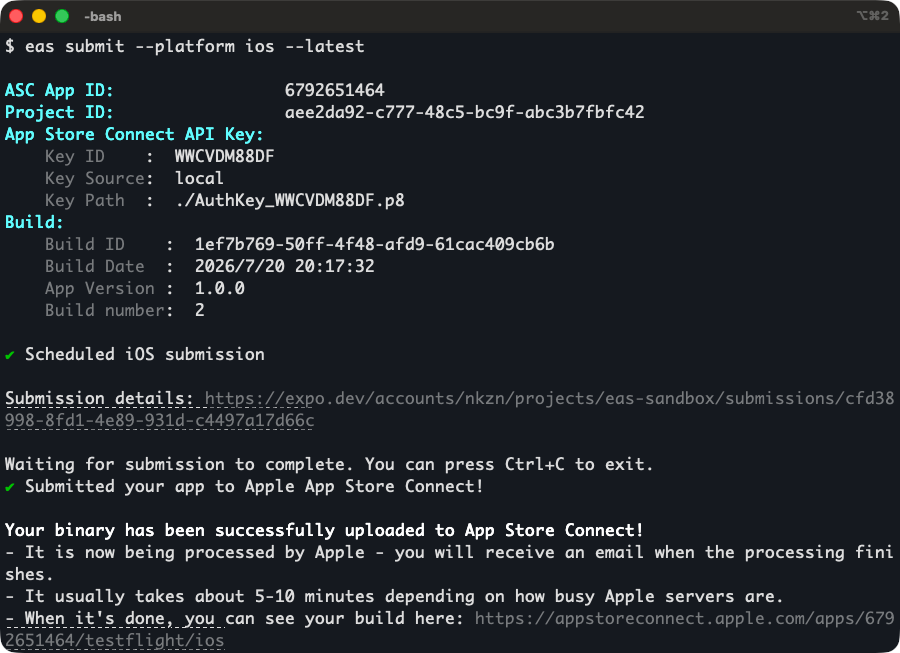Click the green checkmark beside Submitted your app

click(x=10, y=487)
